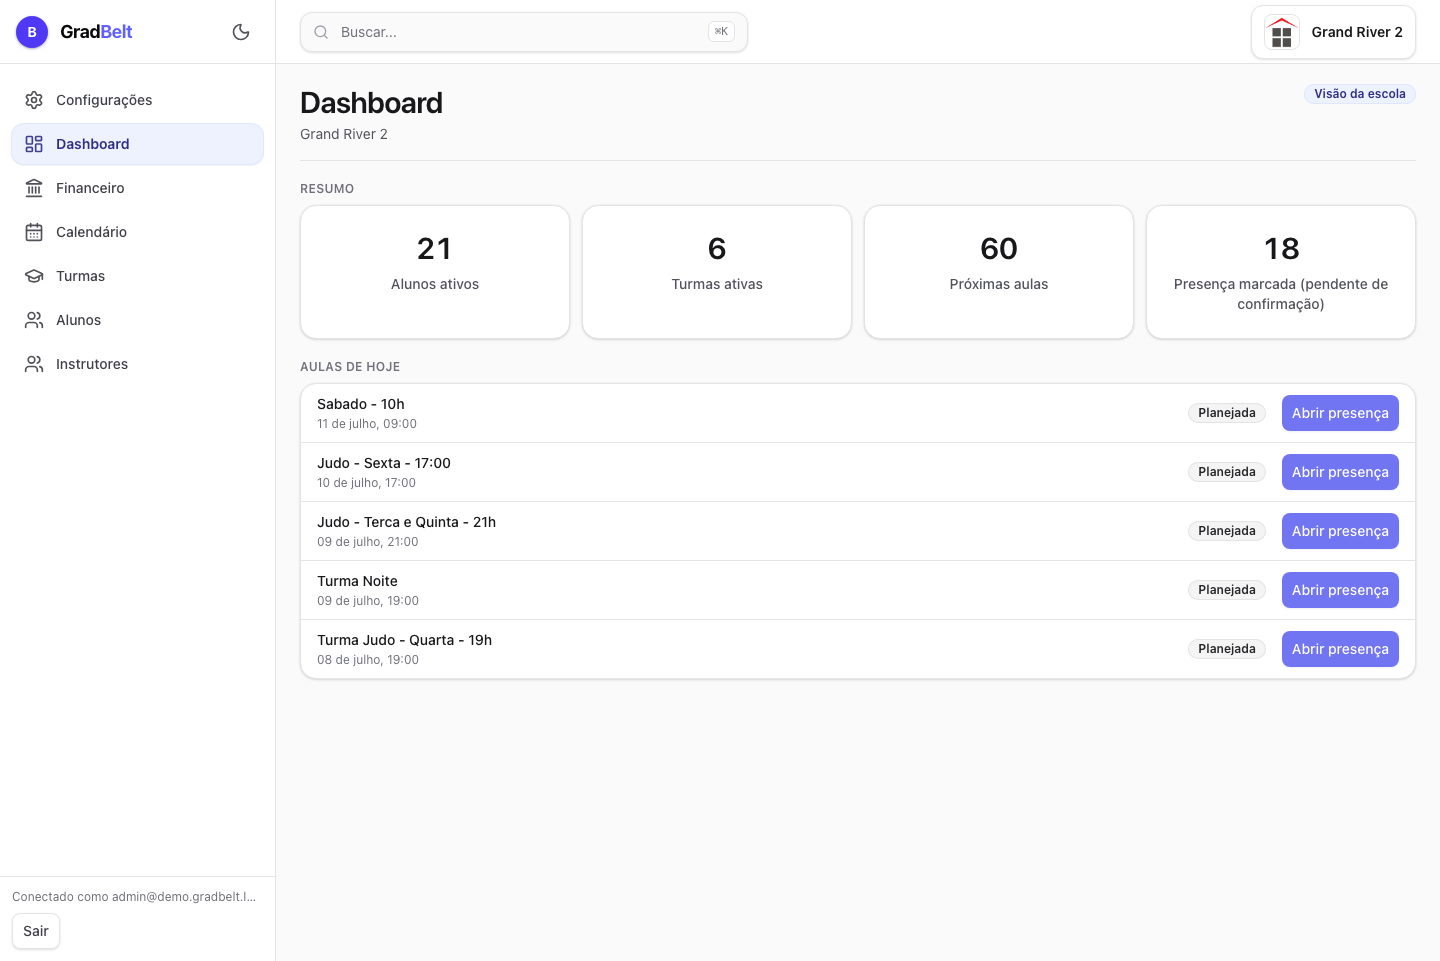The image size is (1440, 961).
Task: Open the Instrutores page
Action: coord(137,364)
